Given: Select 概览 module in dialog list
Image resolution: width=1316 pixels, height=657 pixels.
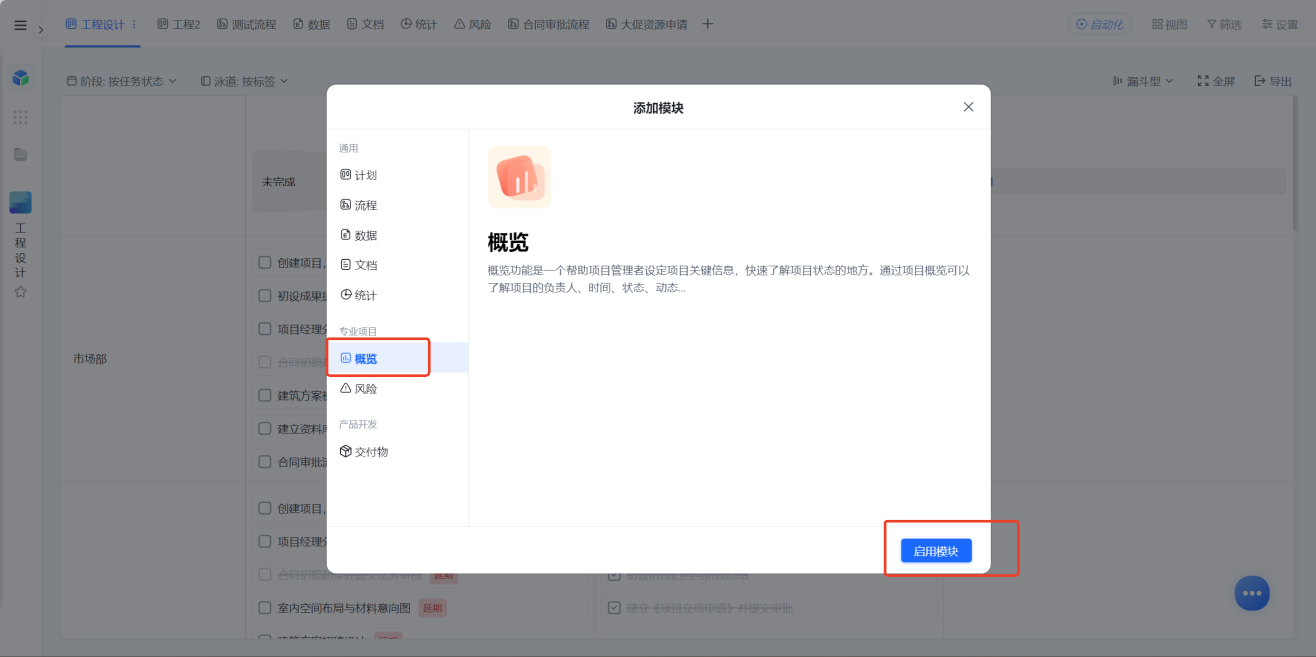Looking at the screenshot, I should (x=398, y=358).
